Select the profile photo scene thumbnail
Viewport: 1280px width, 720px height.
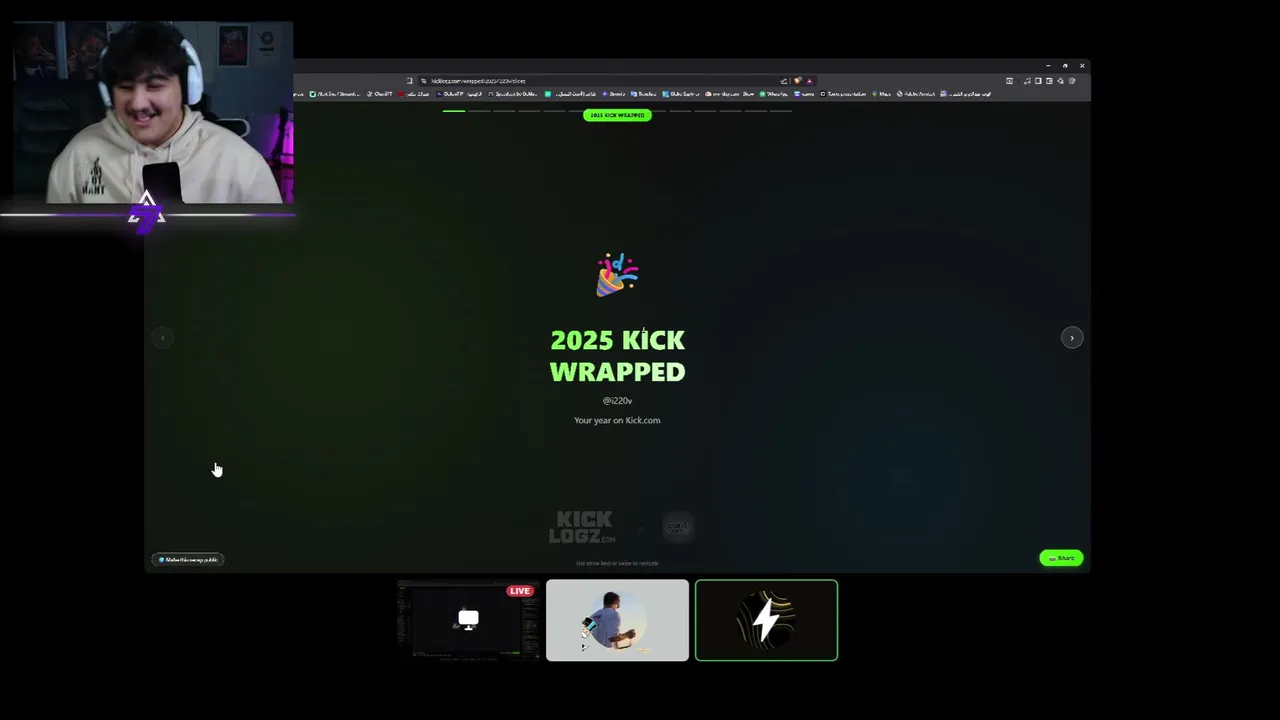(617, 620)
